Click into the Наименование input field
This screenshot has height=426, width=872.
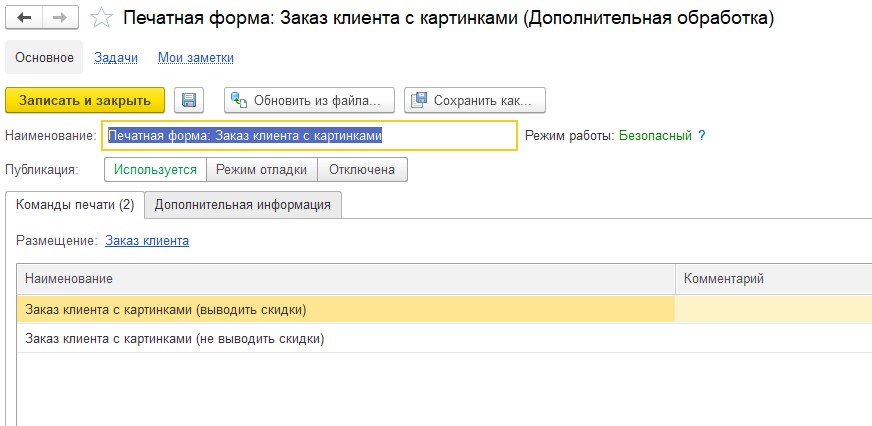tap(309, 136)
